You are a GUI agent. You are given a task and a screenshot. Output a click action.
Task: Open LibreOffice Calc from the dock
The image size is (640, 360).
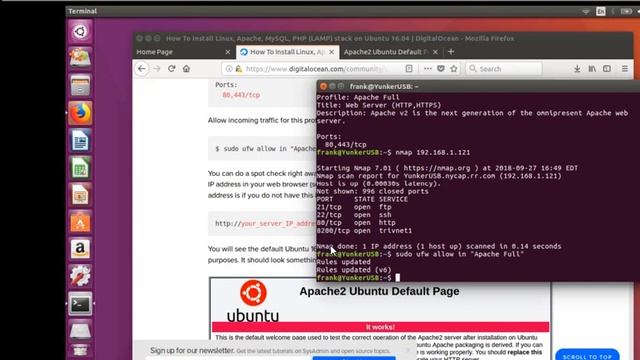80,168
